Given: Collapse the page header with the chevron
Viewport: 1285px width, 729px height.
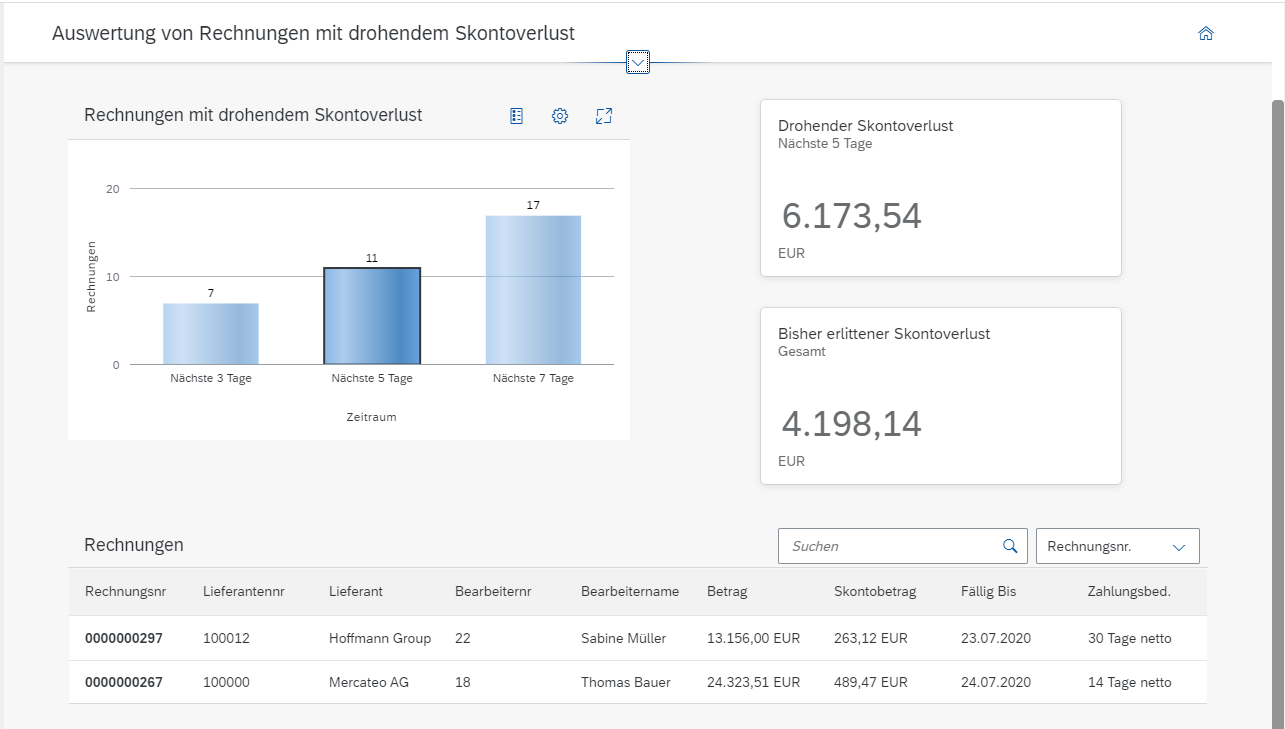Looking at the screenshot, I should 637,61.
